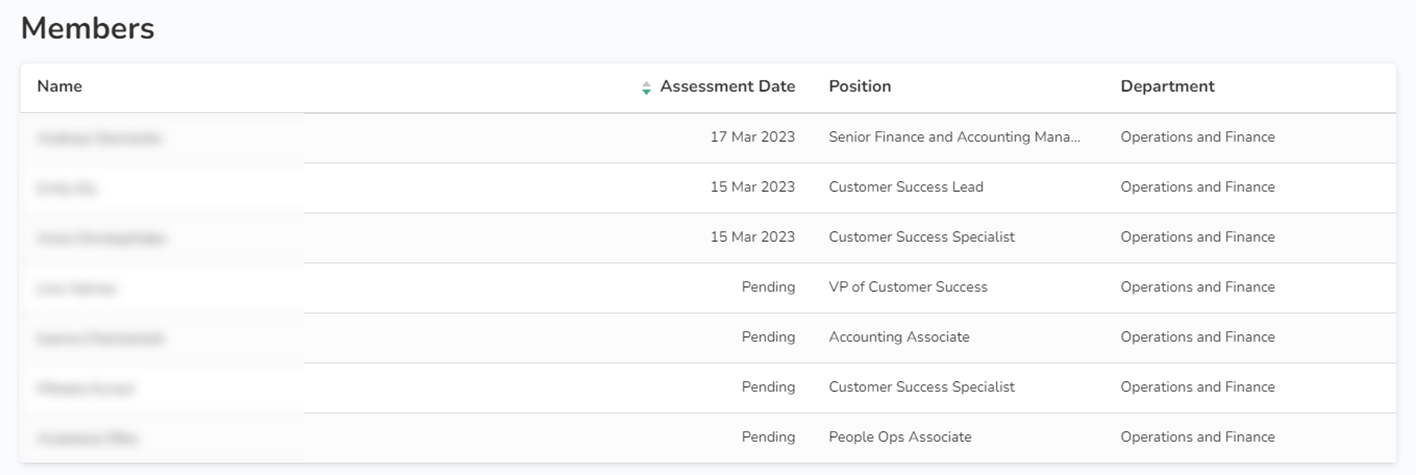Image resolution: width=1416 pixels, height=475 pixels.
Task: Click the sort arrows beside Assessment Date
Action: (x=646, y=87)
